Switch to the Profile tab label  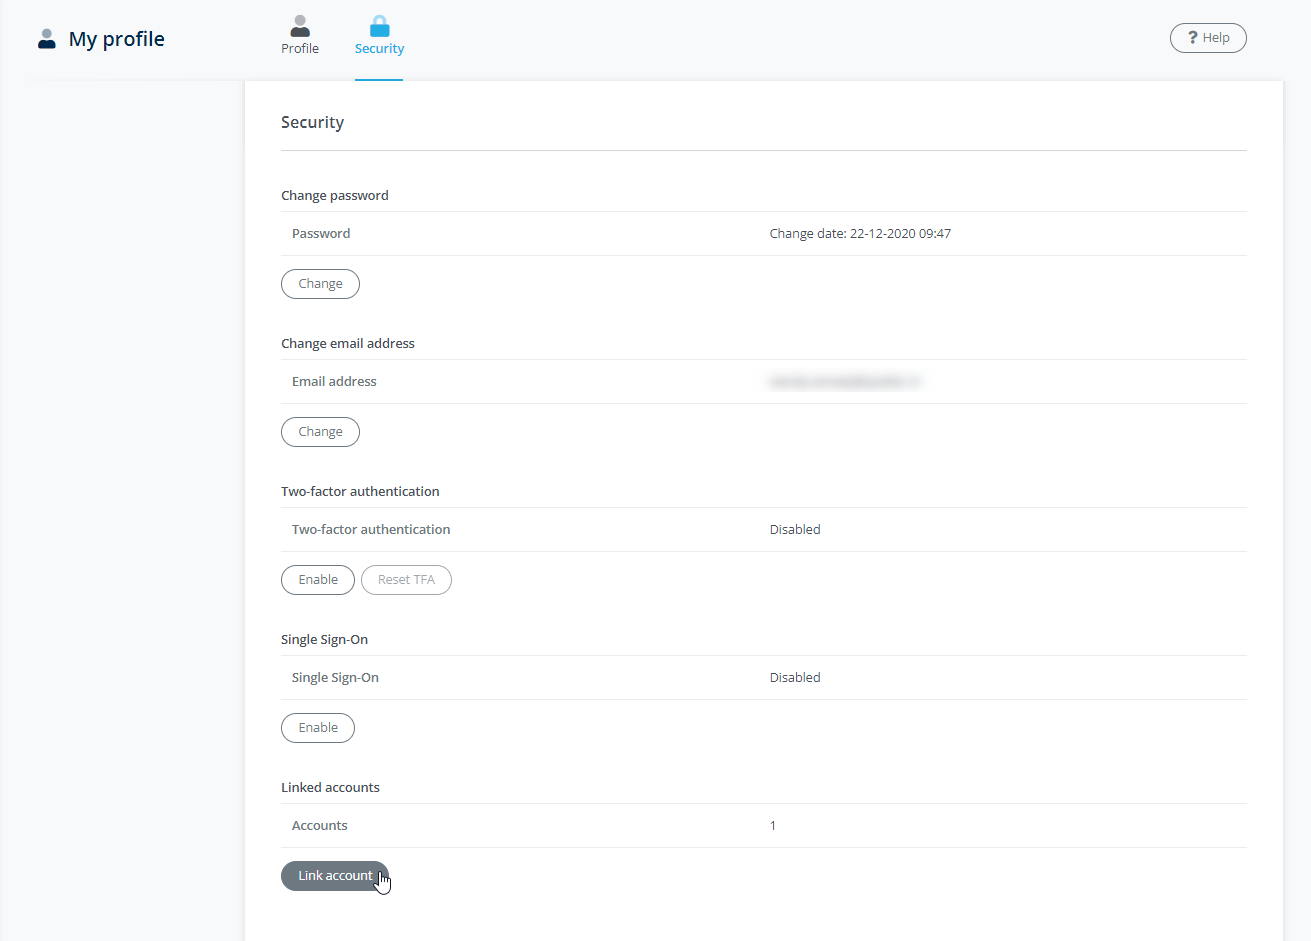click(300, 49)
